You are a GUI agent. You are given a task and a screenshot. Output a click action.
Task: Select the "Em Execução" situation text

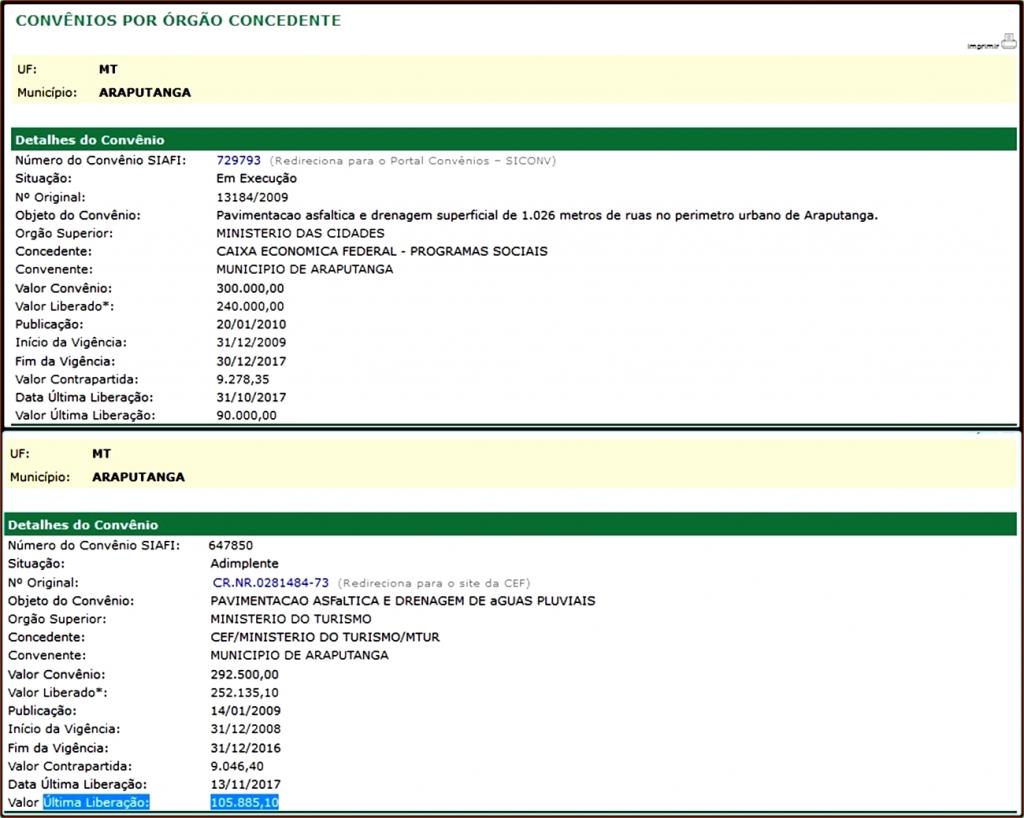(x=256, y=178)
